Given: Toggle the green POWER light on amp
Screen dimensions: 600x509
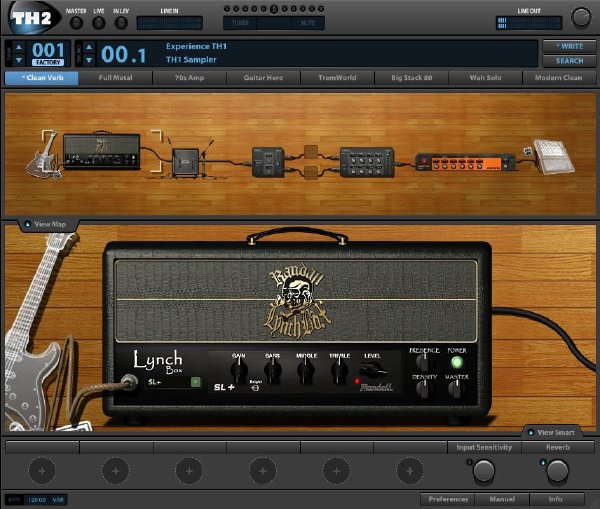Looking at the screenshot, I should tap(457, 362).
